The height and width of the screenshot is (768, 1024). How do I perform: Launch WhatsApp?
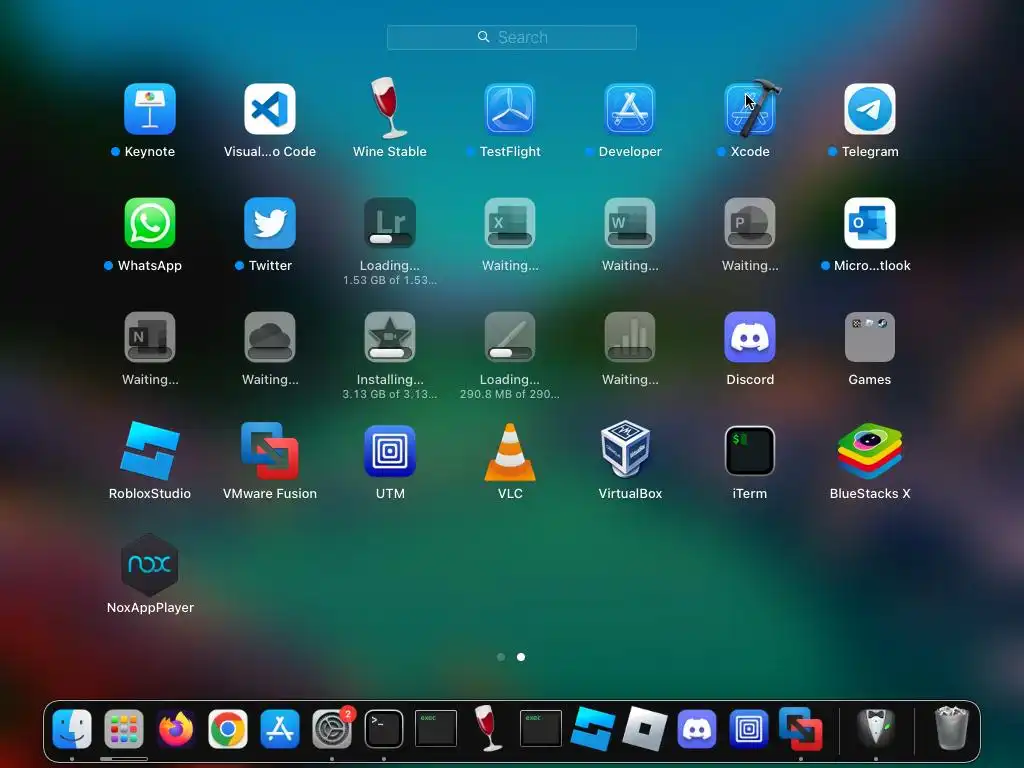point(150,223)
